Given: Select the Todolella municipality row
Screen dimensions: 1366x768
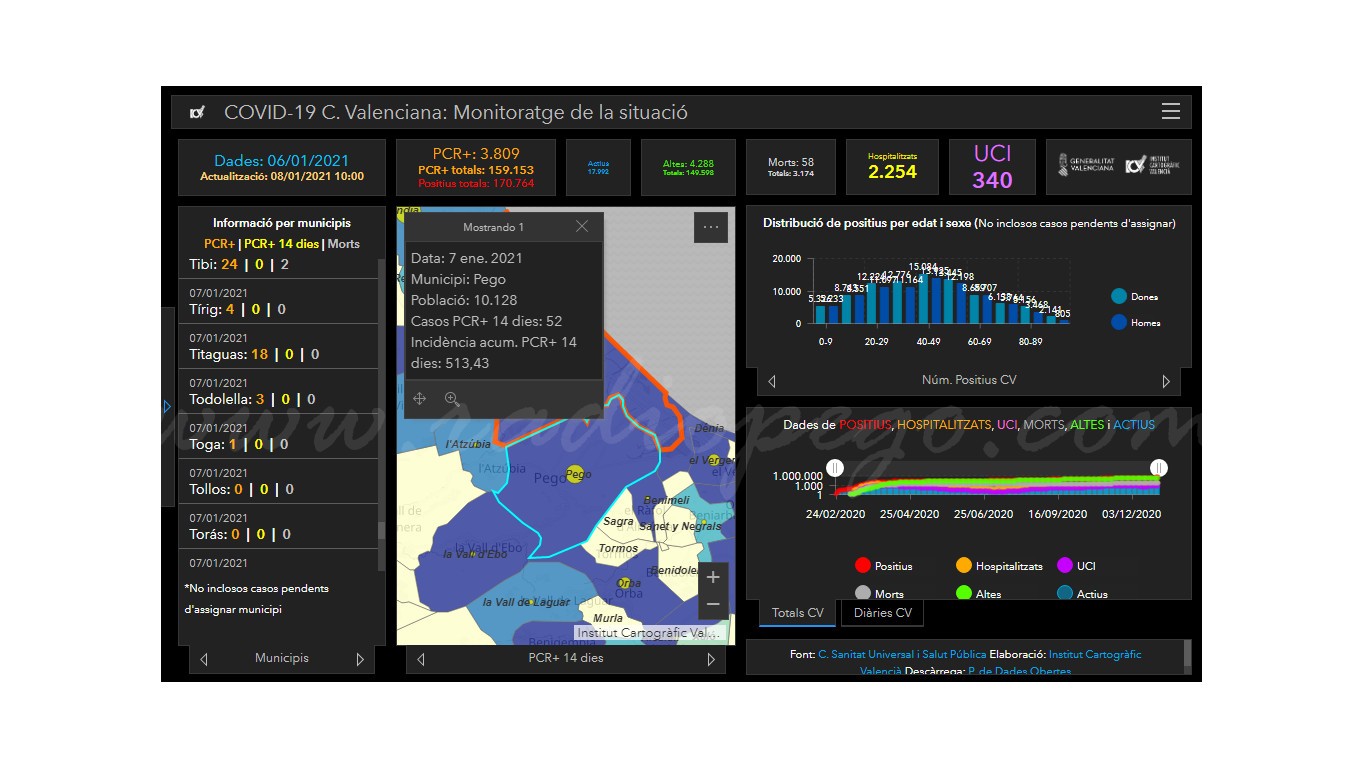Looking at the screenshot, I should 278,391.
